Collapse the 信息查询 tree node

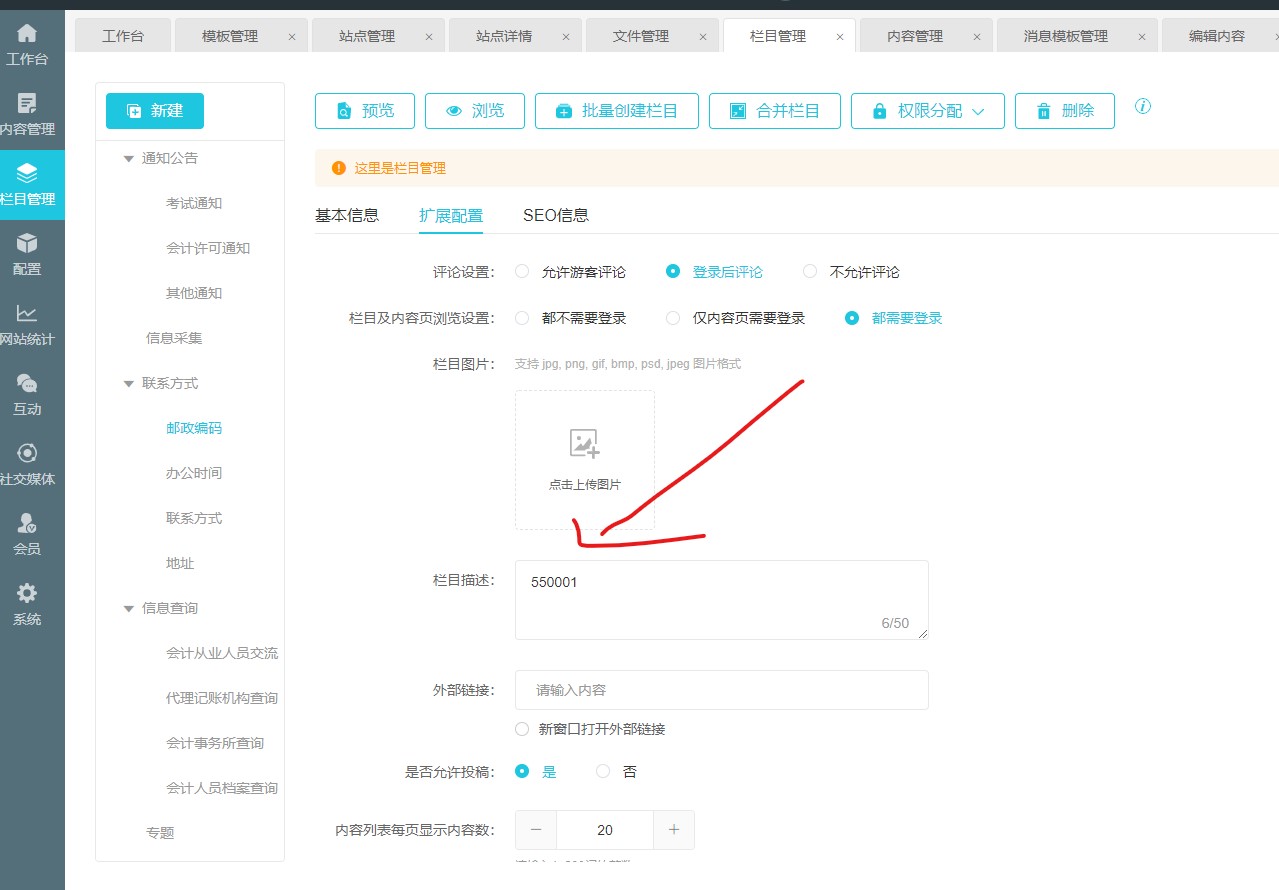click(x=128, y=608)
